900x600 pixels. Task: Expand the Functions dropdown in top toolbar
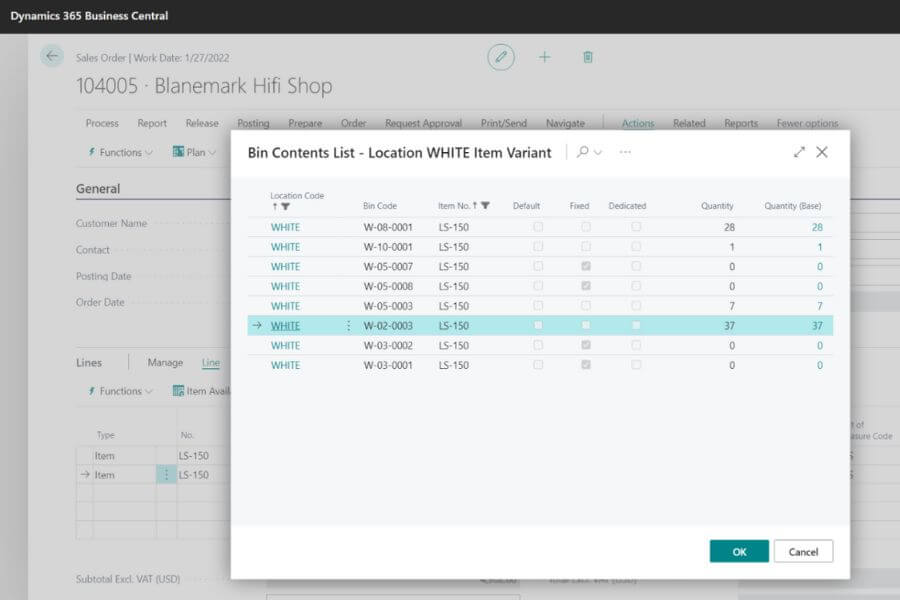149,152
